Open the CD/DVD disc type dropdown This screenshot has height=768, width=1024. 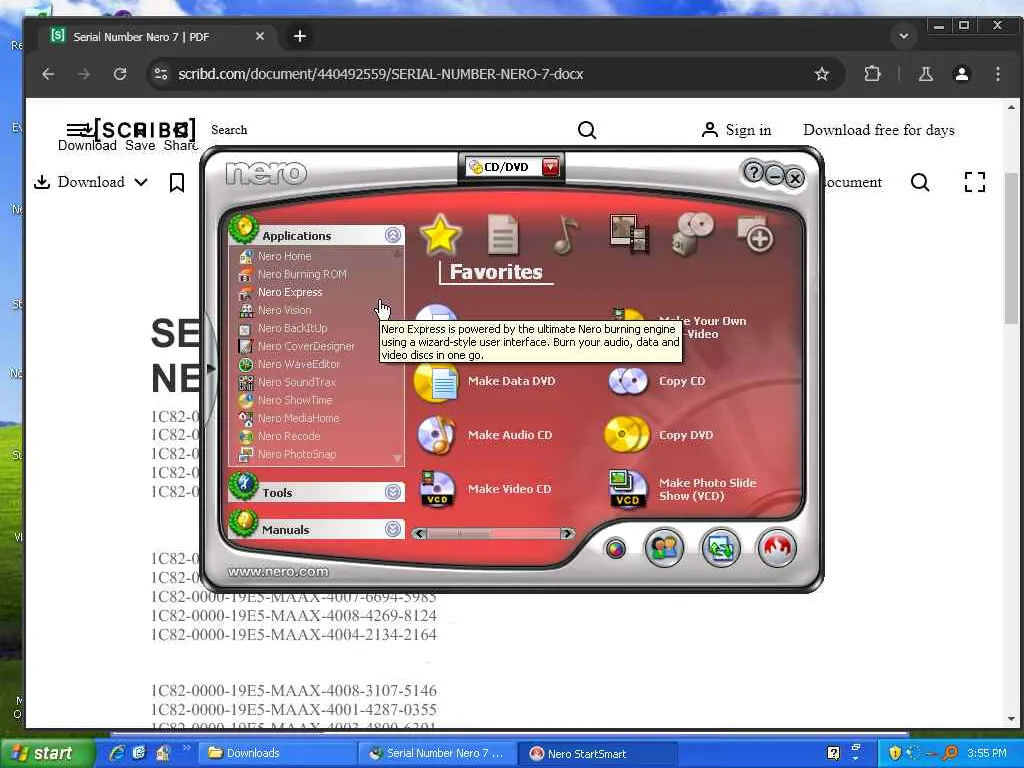551,167
